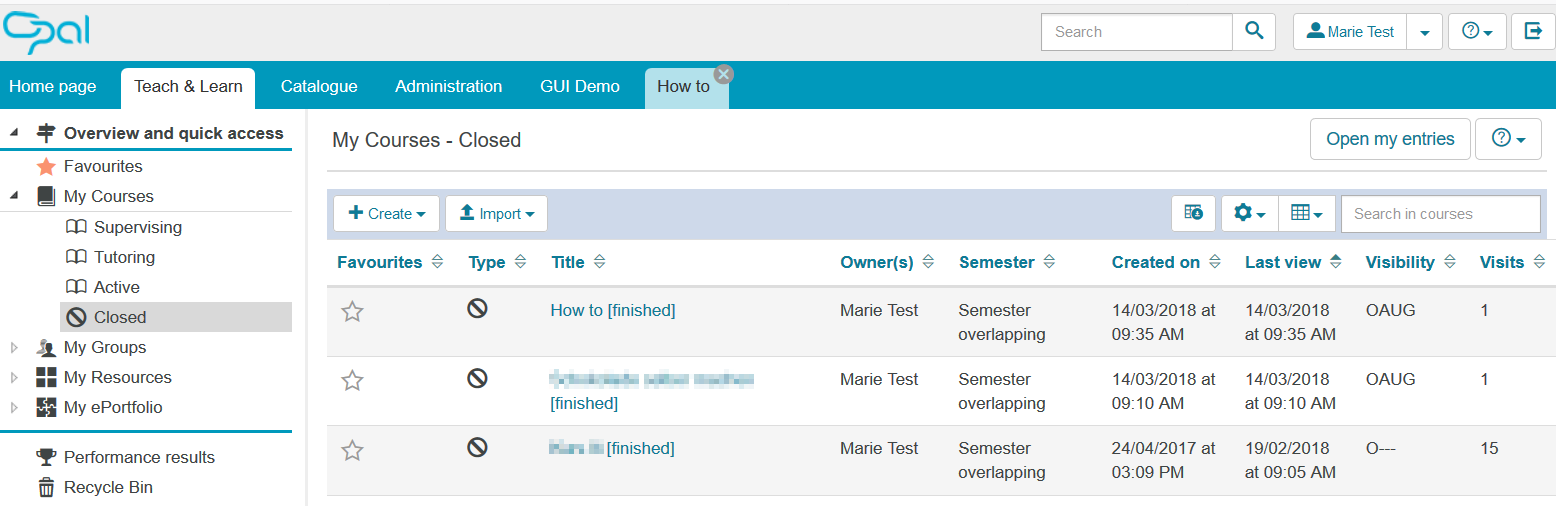
Task: Mark the 15-visit course as favourite
Action: click(352, 450)
